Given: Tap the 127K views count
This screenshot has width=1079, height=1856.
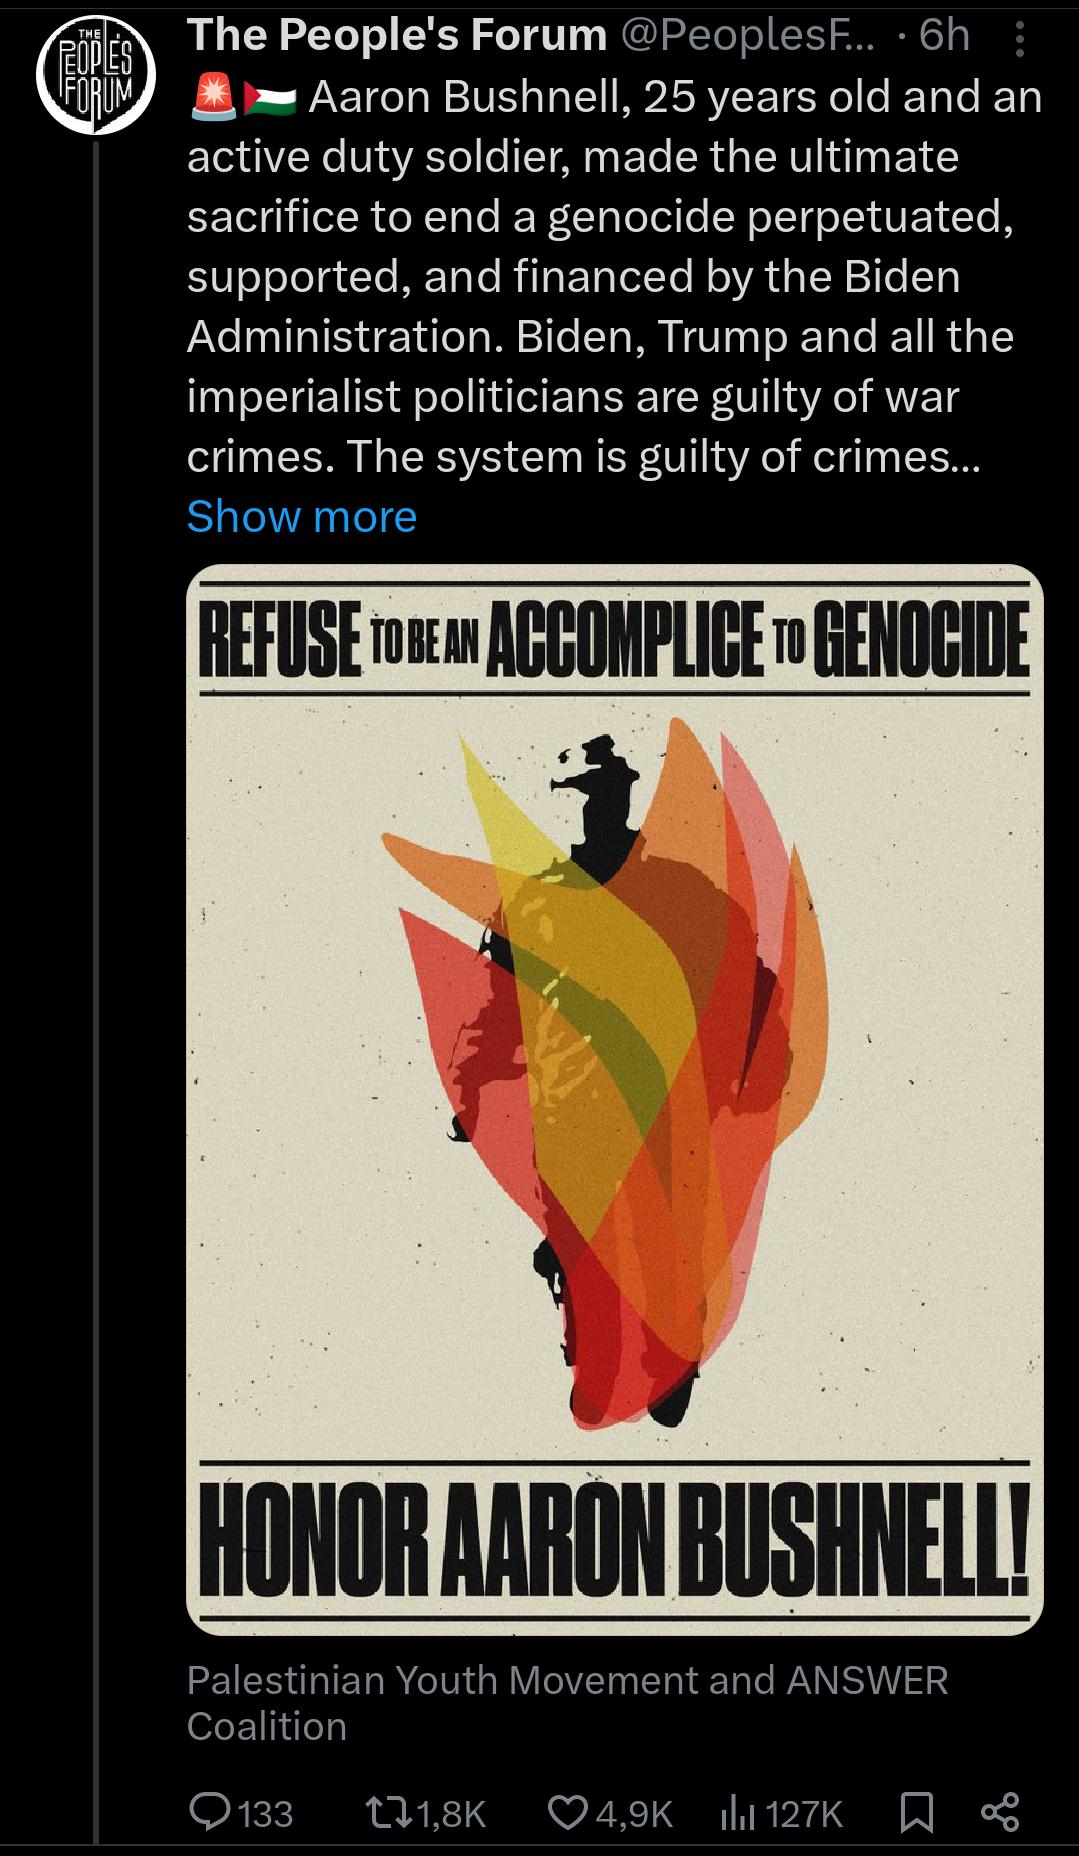Looking at the screenshot, I should (x=805, y=1813).
